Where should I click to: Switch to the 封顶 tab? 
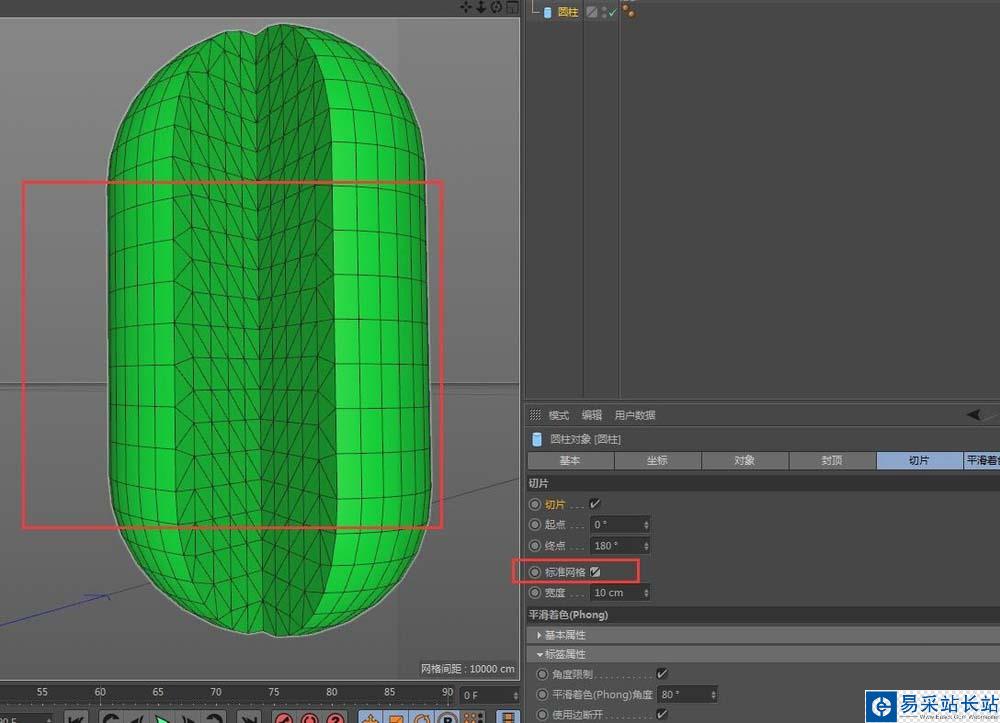[832, 460]
